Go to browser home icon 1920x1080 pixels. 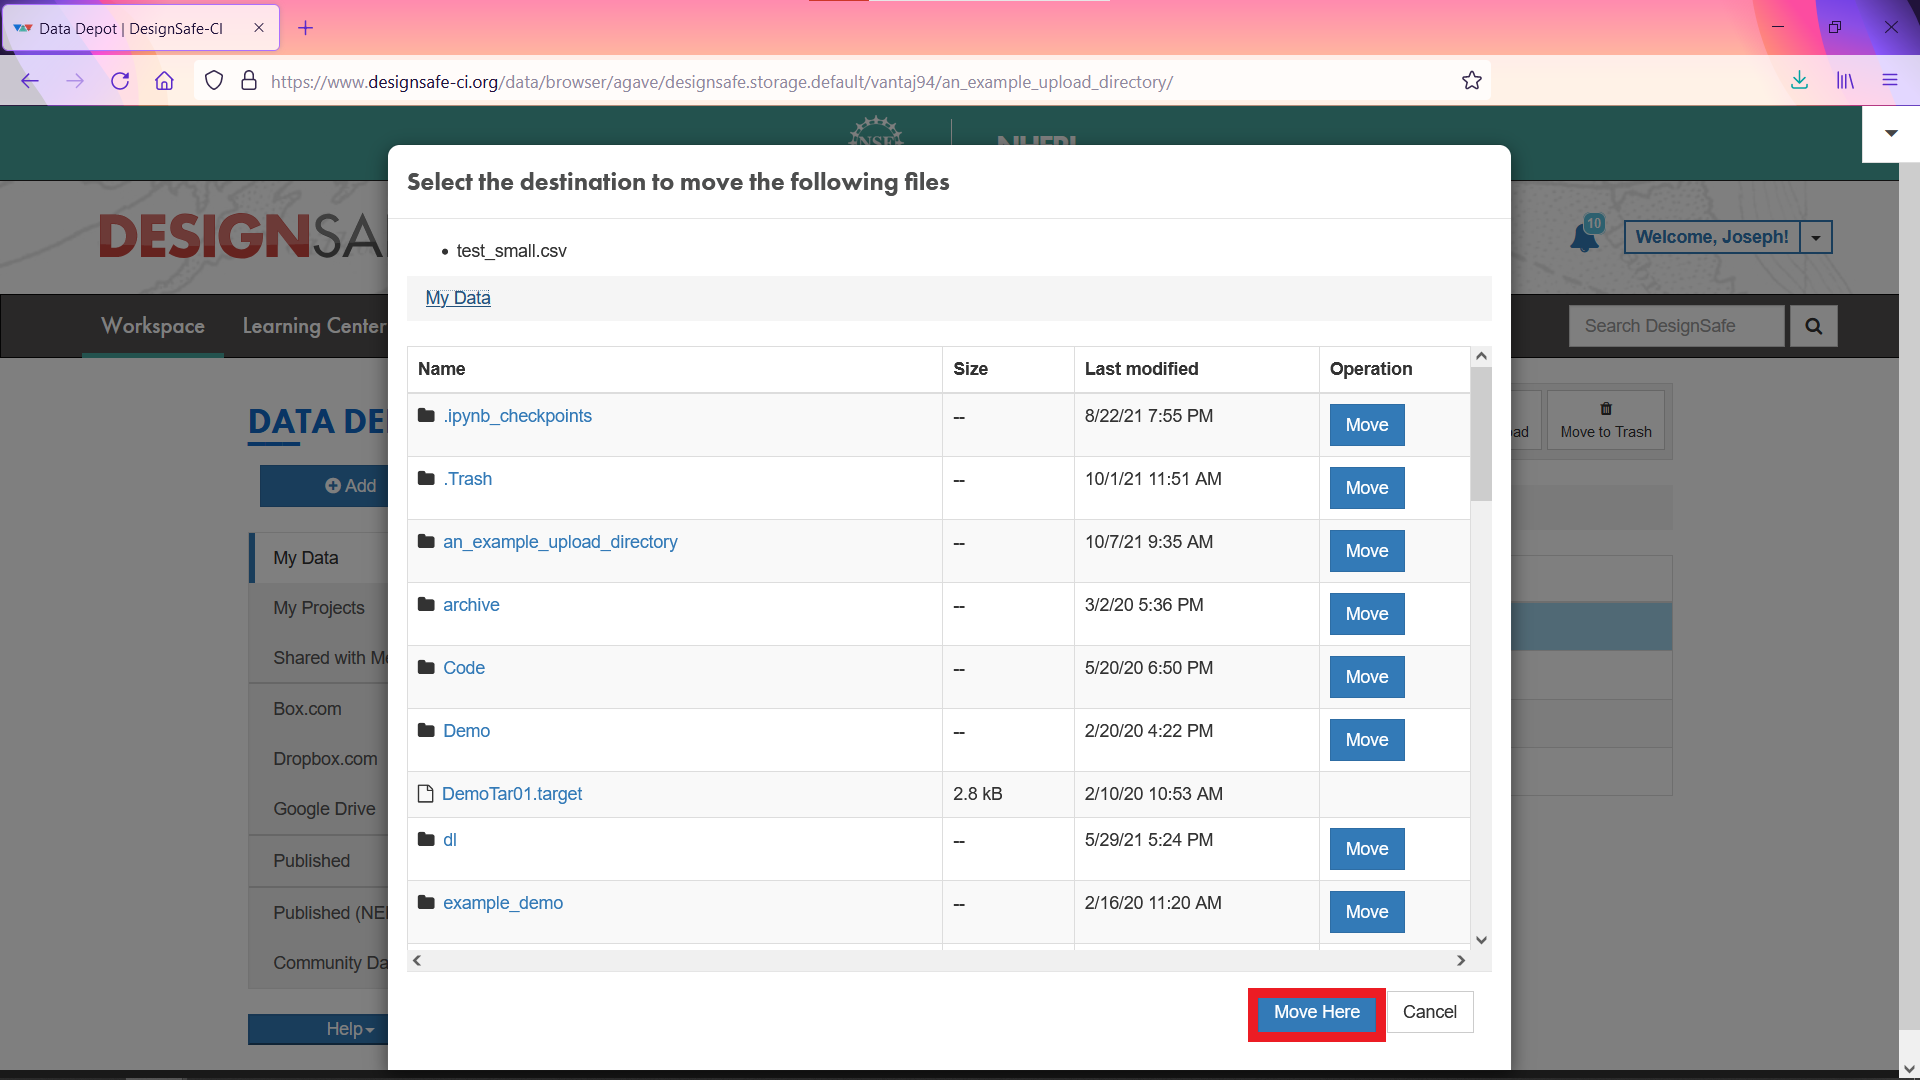click(164, 81)
